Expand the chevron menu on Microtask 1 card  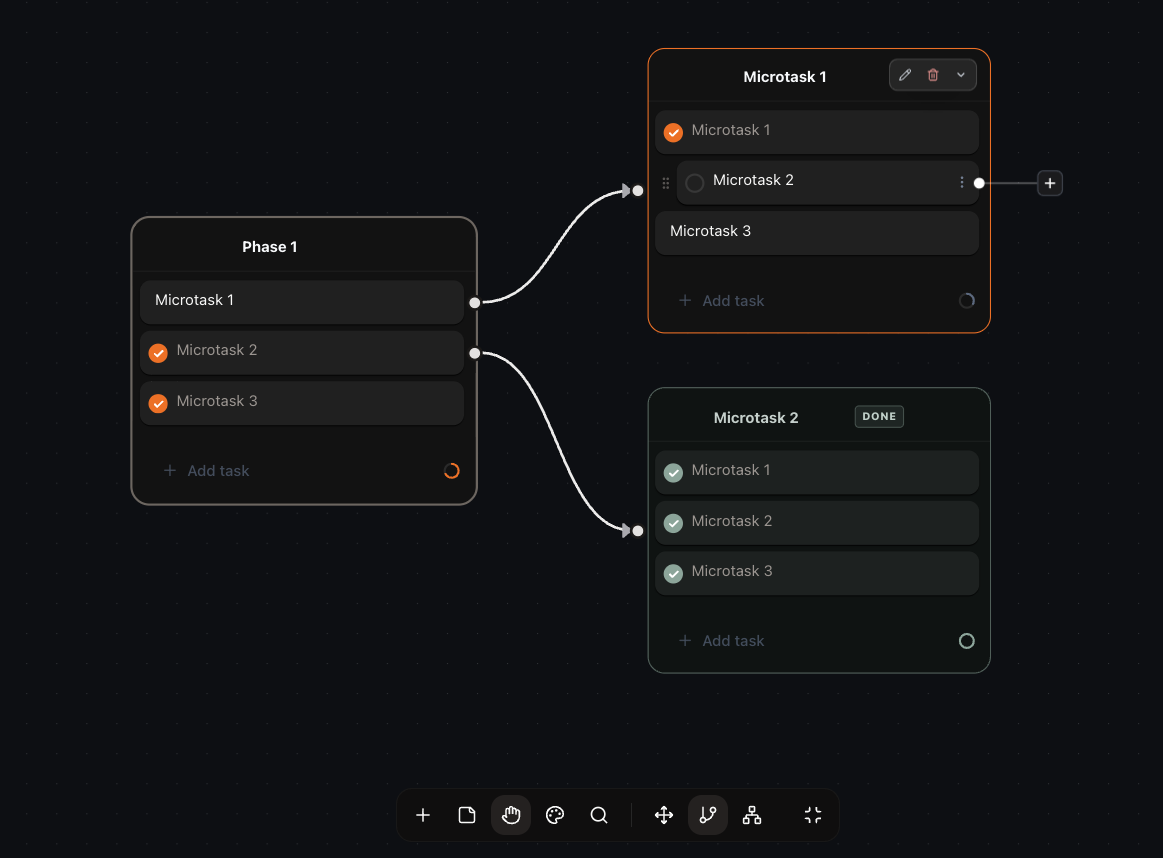pos(961,75)
